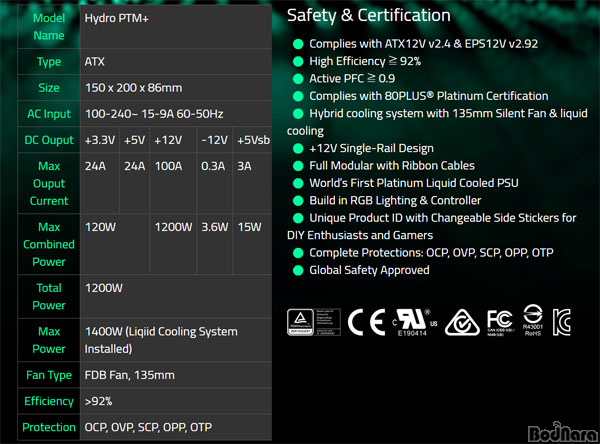This screenshot has width=600, height=444.
Task: Click the R43001 RoHS BSMI mark
Action: (x=533, y=321)
